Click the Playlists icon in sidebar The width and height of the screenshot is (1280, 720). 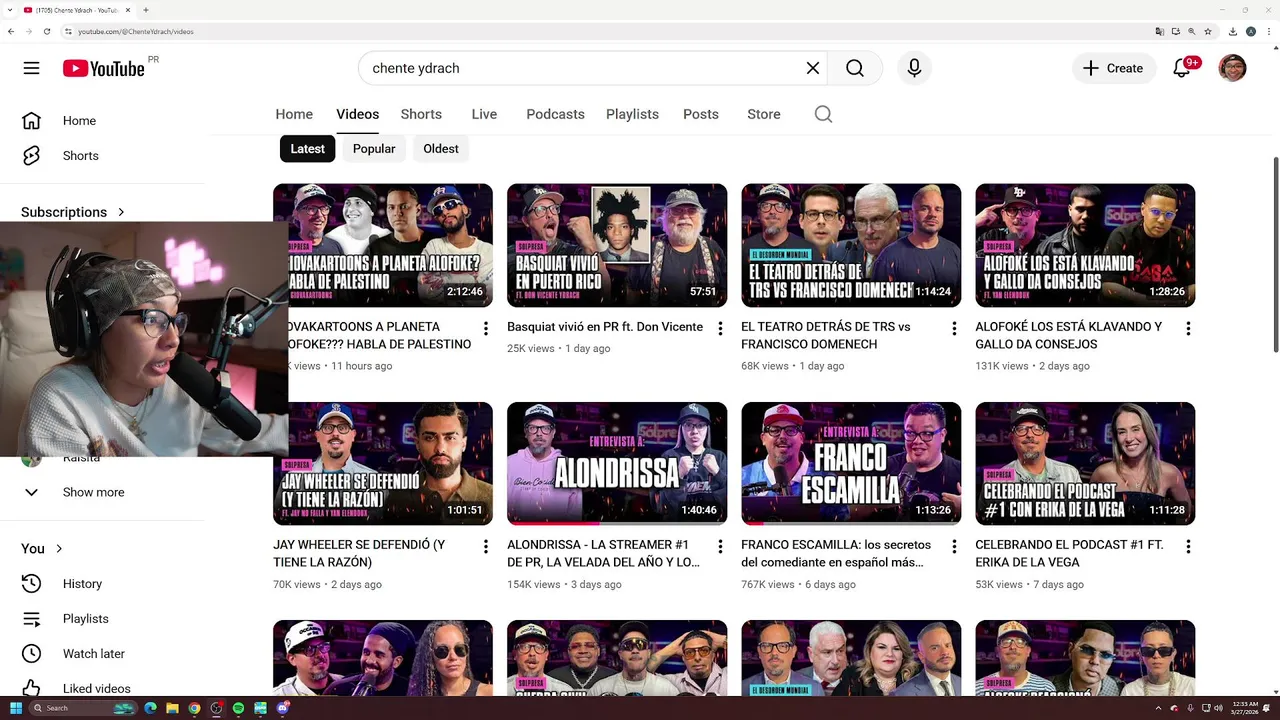32,619
